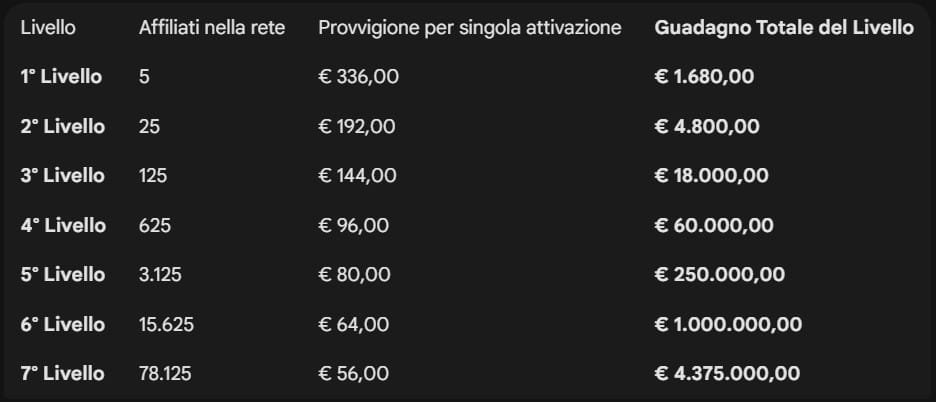Select the € 18.000,00 total cell
This screenshot has height=402, width=936.
(x=711, y=176)
